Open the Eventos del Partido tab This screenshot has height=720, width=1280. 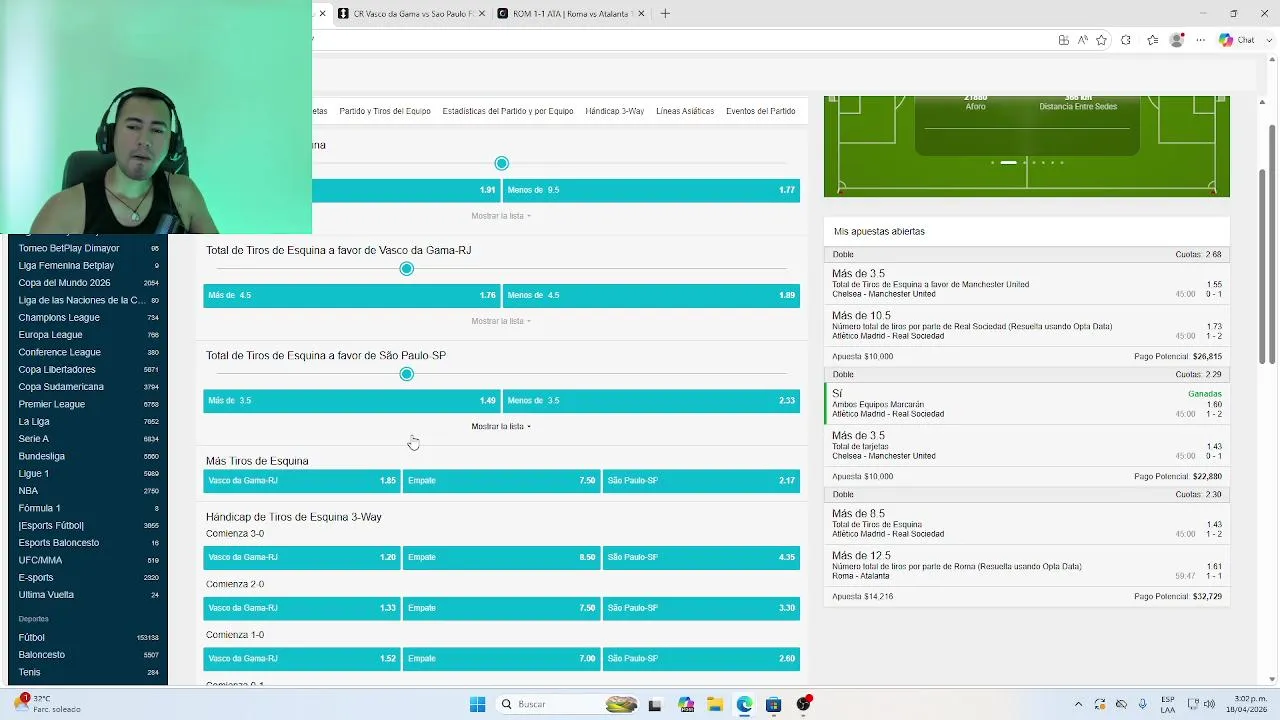click(x=761, y=111)
